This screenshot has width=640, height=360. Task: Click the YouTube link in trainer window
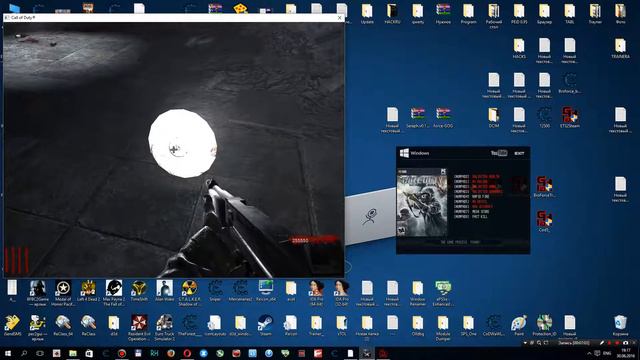[499, 153]
